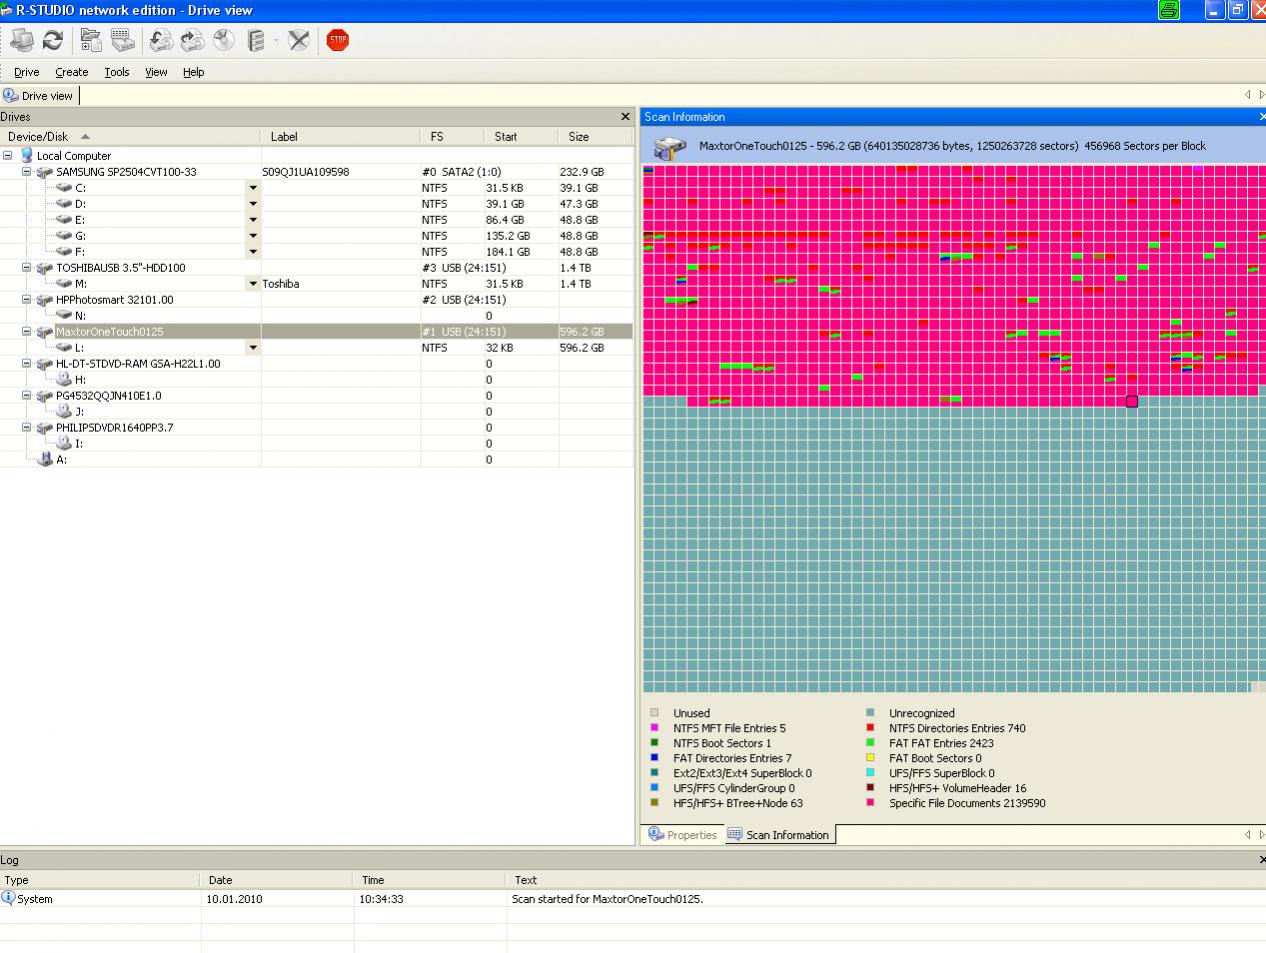
Task: Click the Text column header in Log
Action: click(885, 880)
